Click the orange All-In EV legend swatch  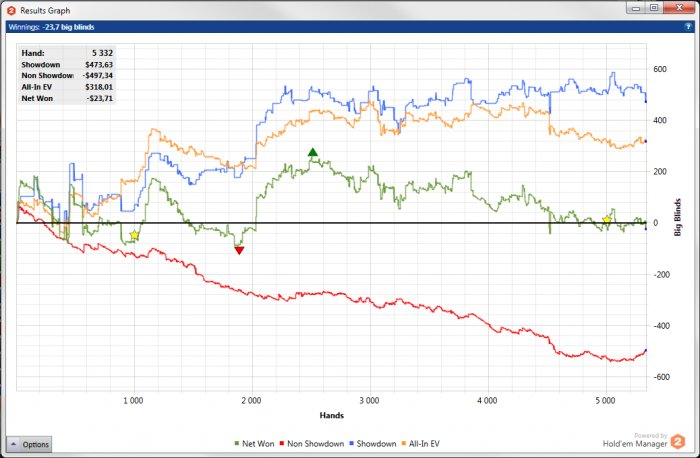click(404, 444)
